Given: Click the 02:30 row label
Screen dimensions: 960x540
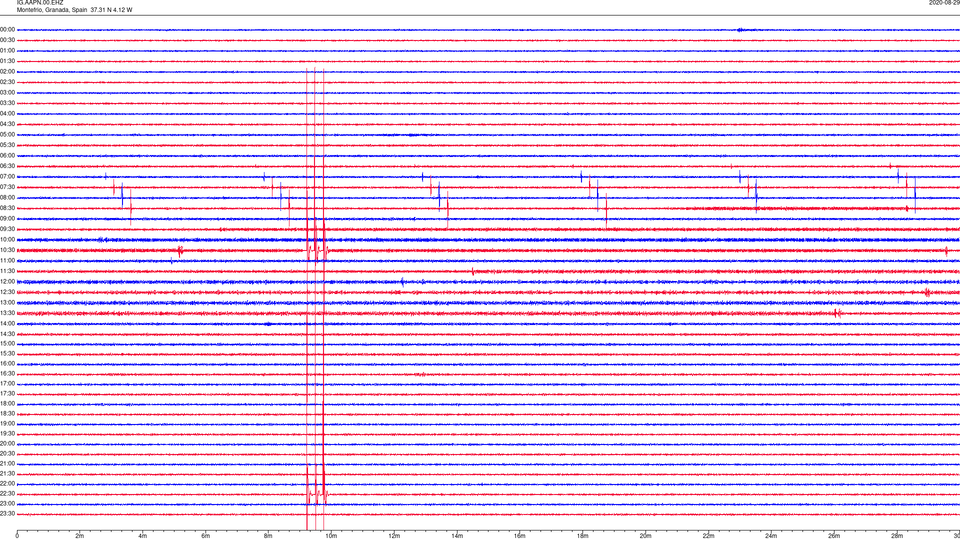Looking at the screenshot, I should (x=7, y=82).
